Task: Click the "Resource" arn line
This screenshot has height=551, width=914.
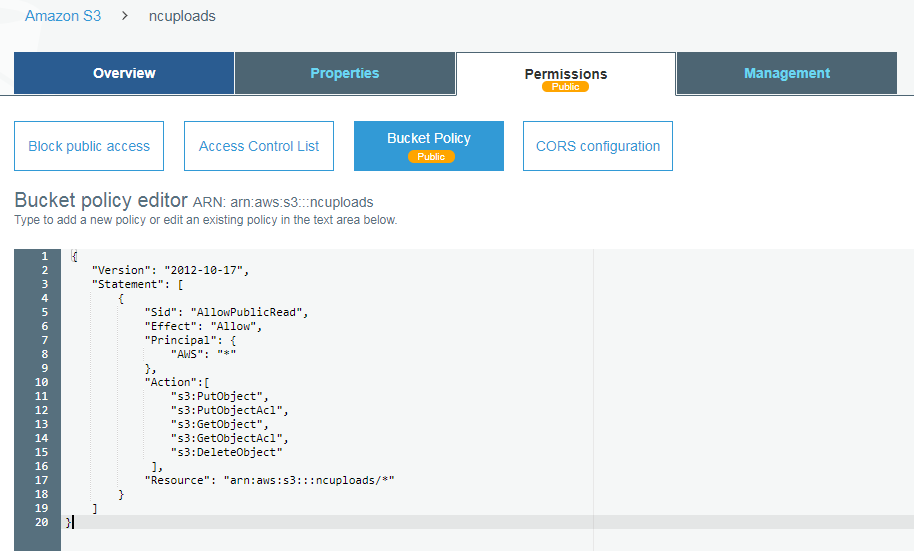Action: click(270, 480)
